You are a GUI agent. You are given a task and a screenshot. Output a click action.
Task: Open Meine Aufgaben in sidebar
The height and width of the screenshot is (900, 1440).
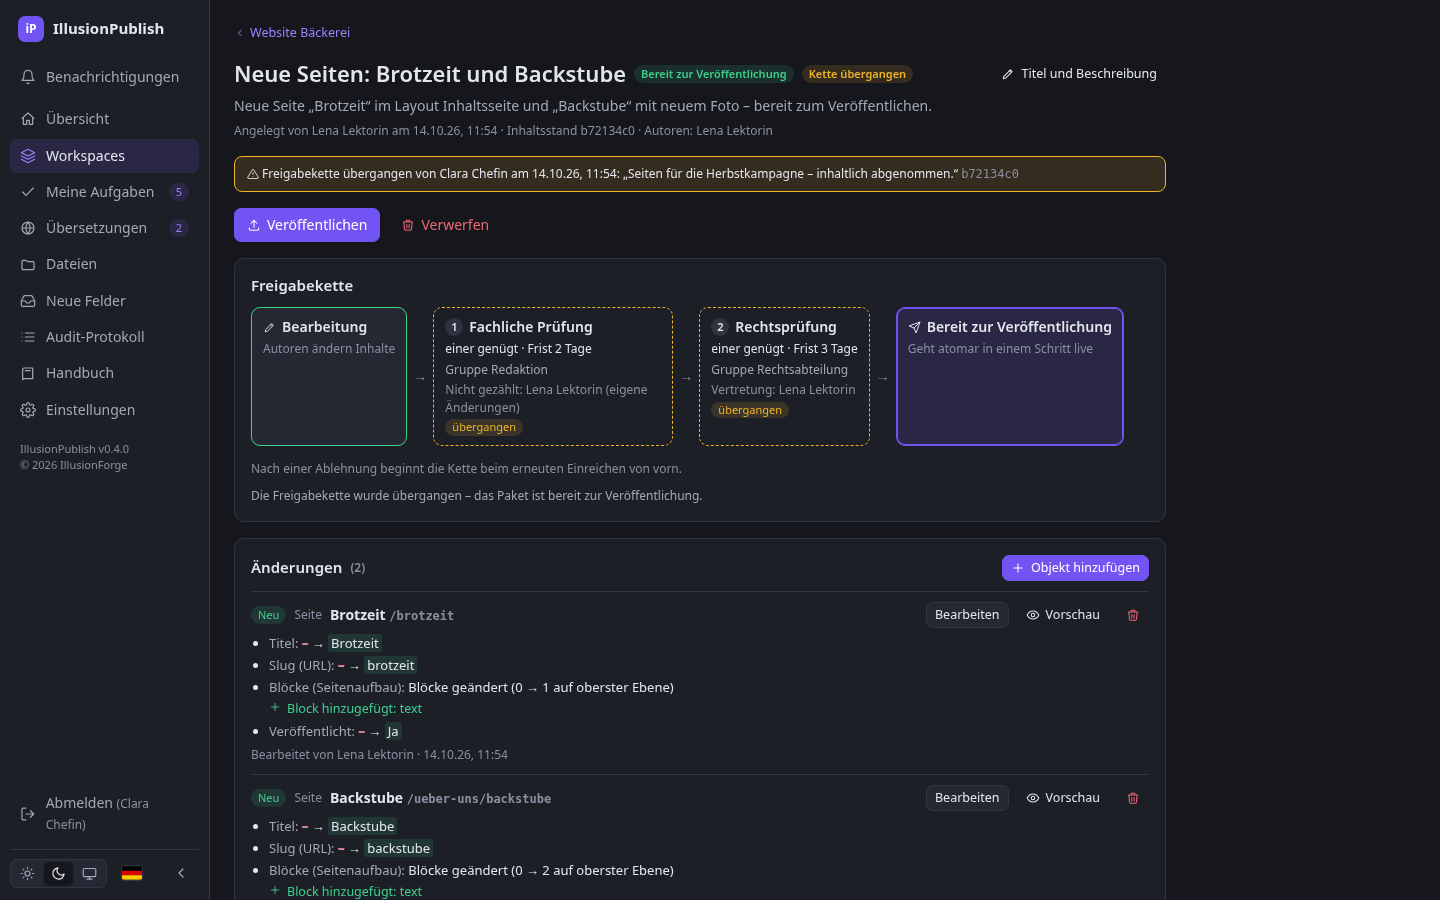point(104,192)
